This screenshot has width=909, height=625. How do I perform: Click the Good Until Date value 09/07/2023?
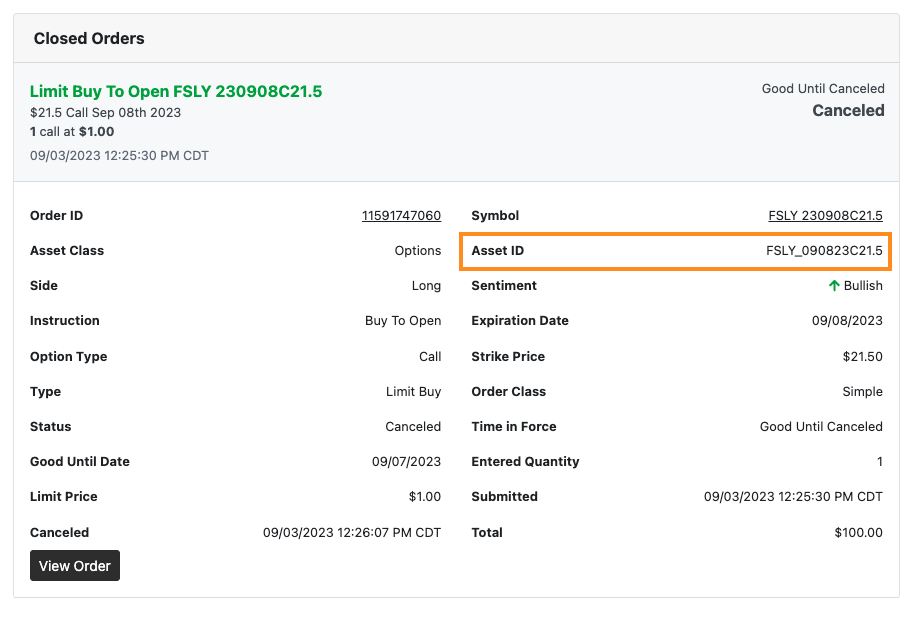pos(406,462)
